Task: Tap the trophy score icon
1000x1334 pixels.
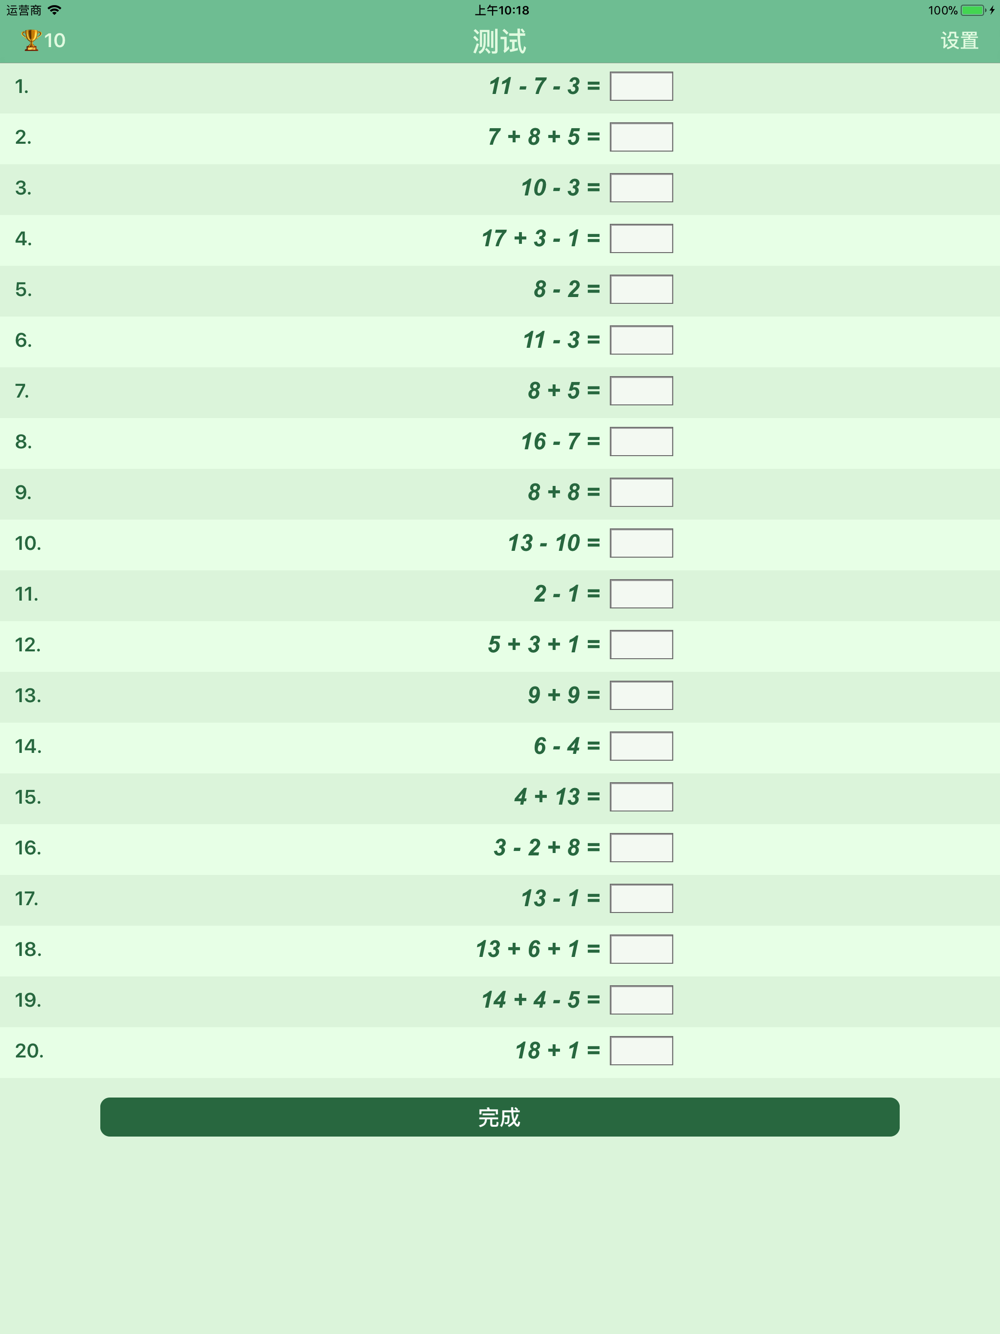Action: [31, 40]
